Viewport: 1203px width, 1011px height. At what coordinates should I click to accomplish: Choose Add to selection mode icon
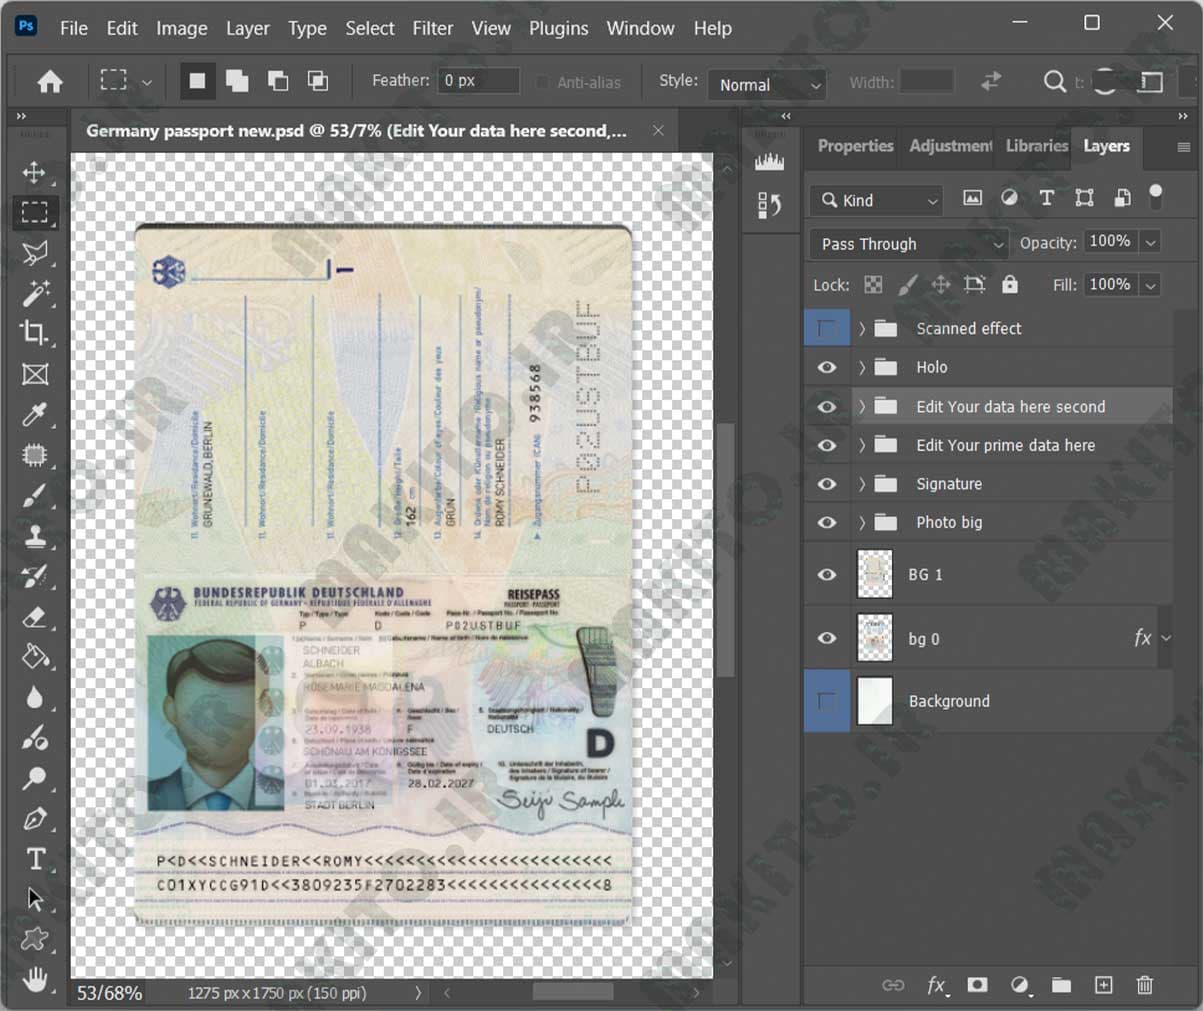[237, 81]
